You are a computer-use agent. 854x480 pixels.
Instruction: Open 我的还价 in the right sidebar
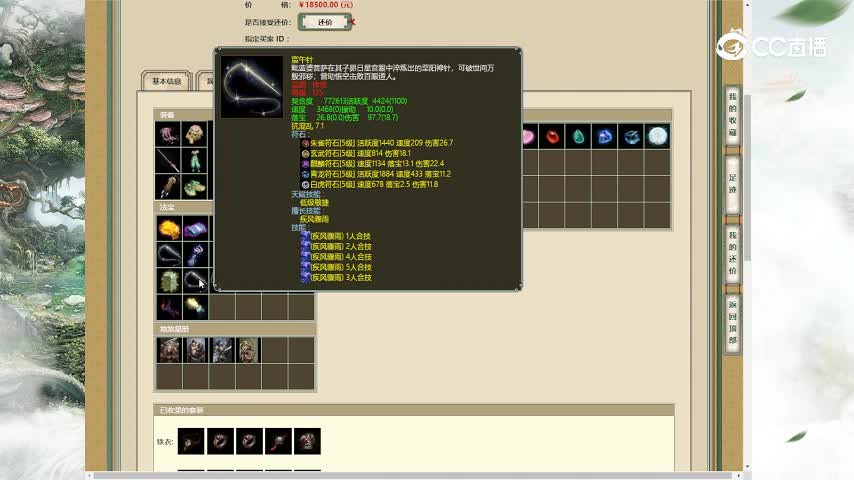(x=733, y=253)
